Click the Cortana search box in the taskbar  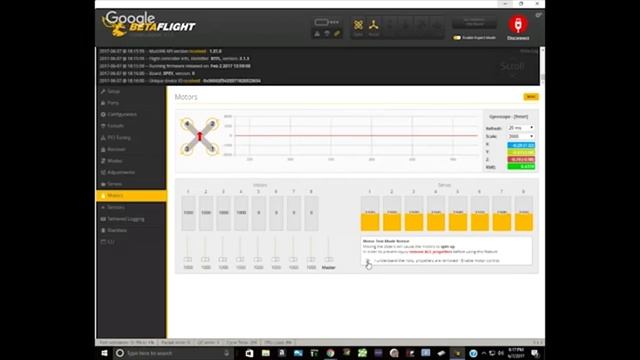(x=173, y=353)
